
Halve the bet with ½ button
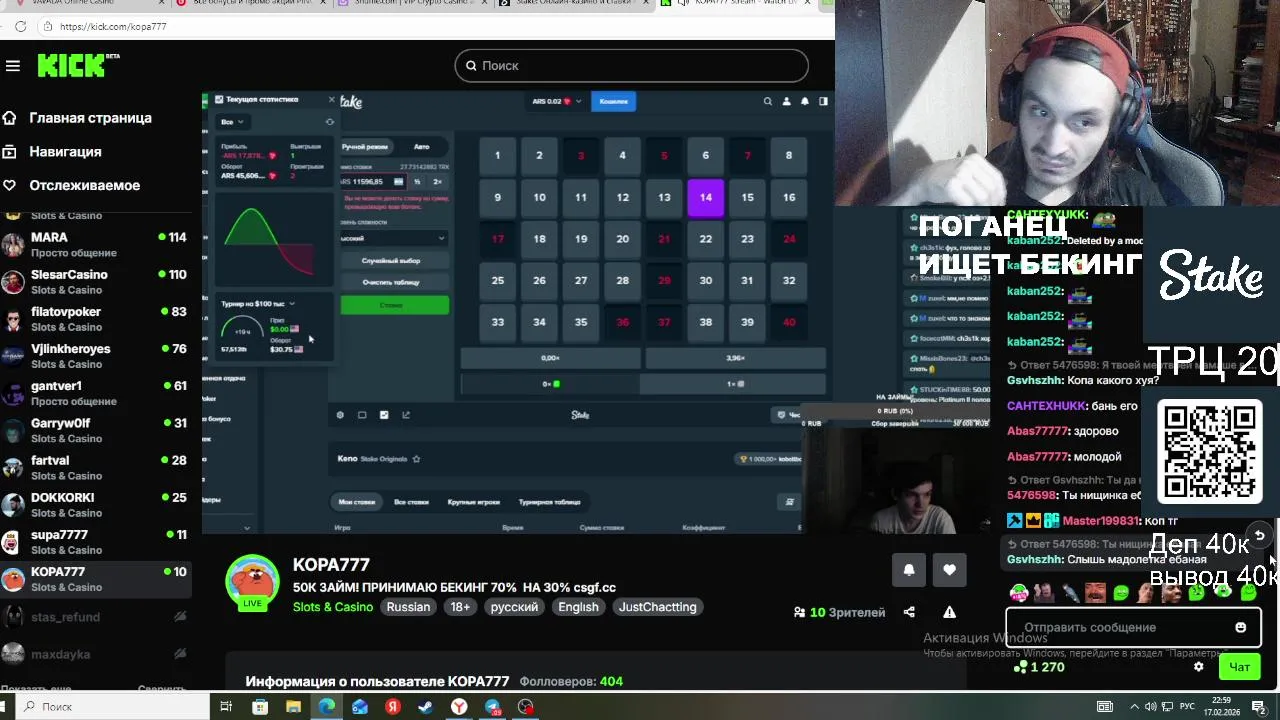pos(417,182)
